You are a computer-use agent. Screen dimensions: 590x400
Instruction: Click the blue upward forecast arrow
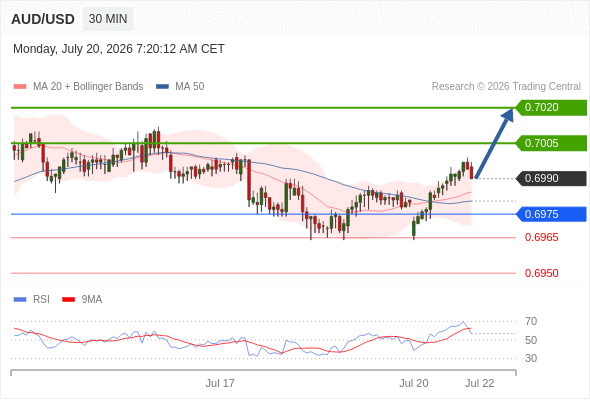pos(494,143)
